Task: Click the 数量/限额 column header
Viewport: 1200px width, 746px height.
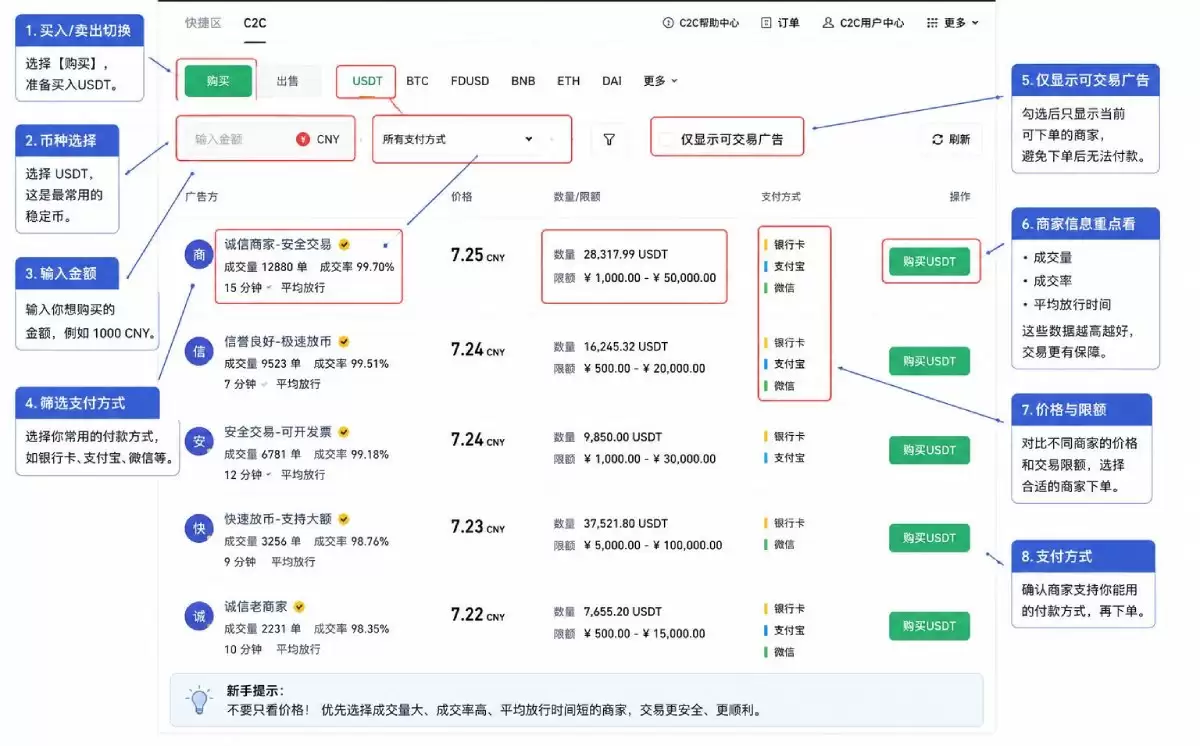Action: pyautogui.click(x=577, y=197)
